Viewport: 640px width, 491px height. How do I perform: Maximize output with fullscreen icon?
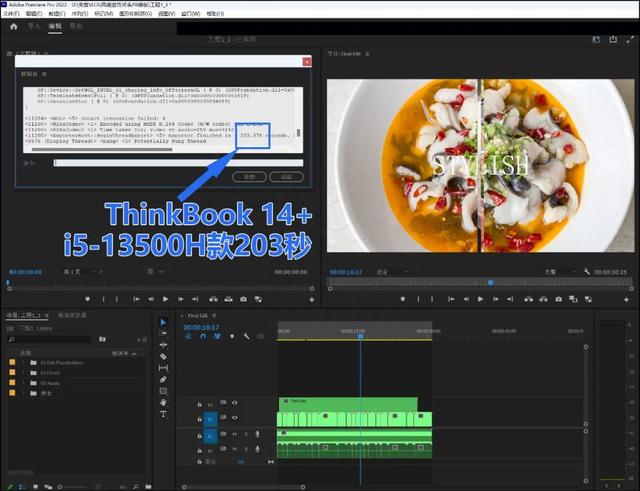[630, 39]
